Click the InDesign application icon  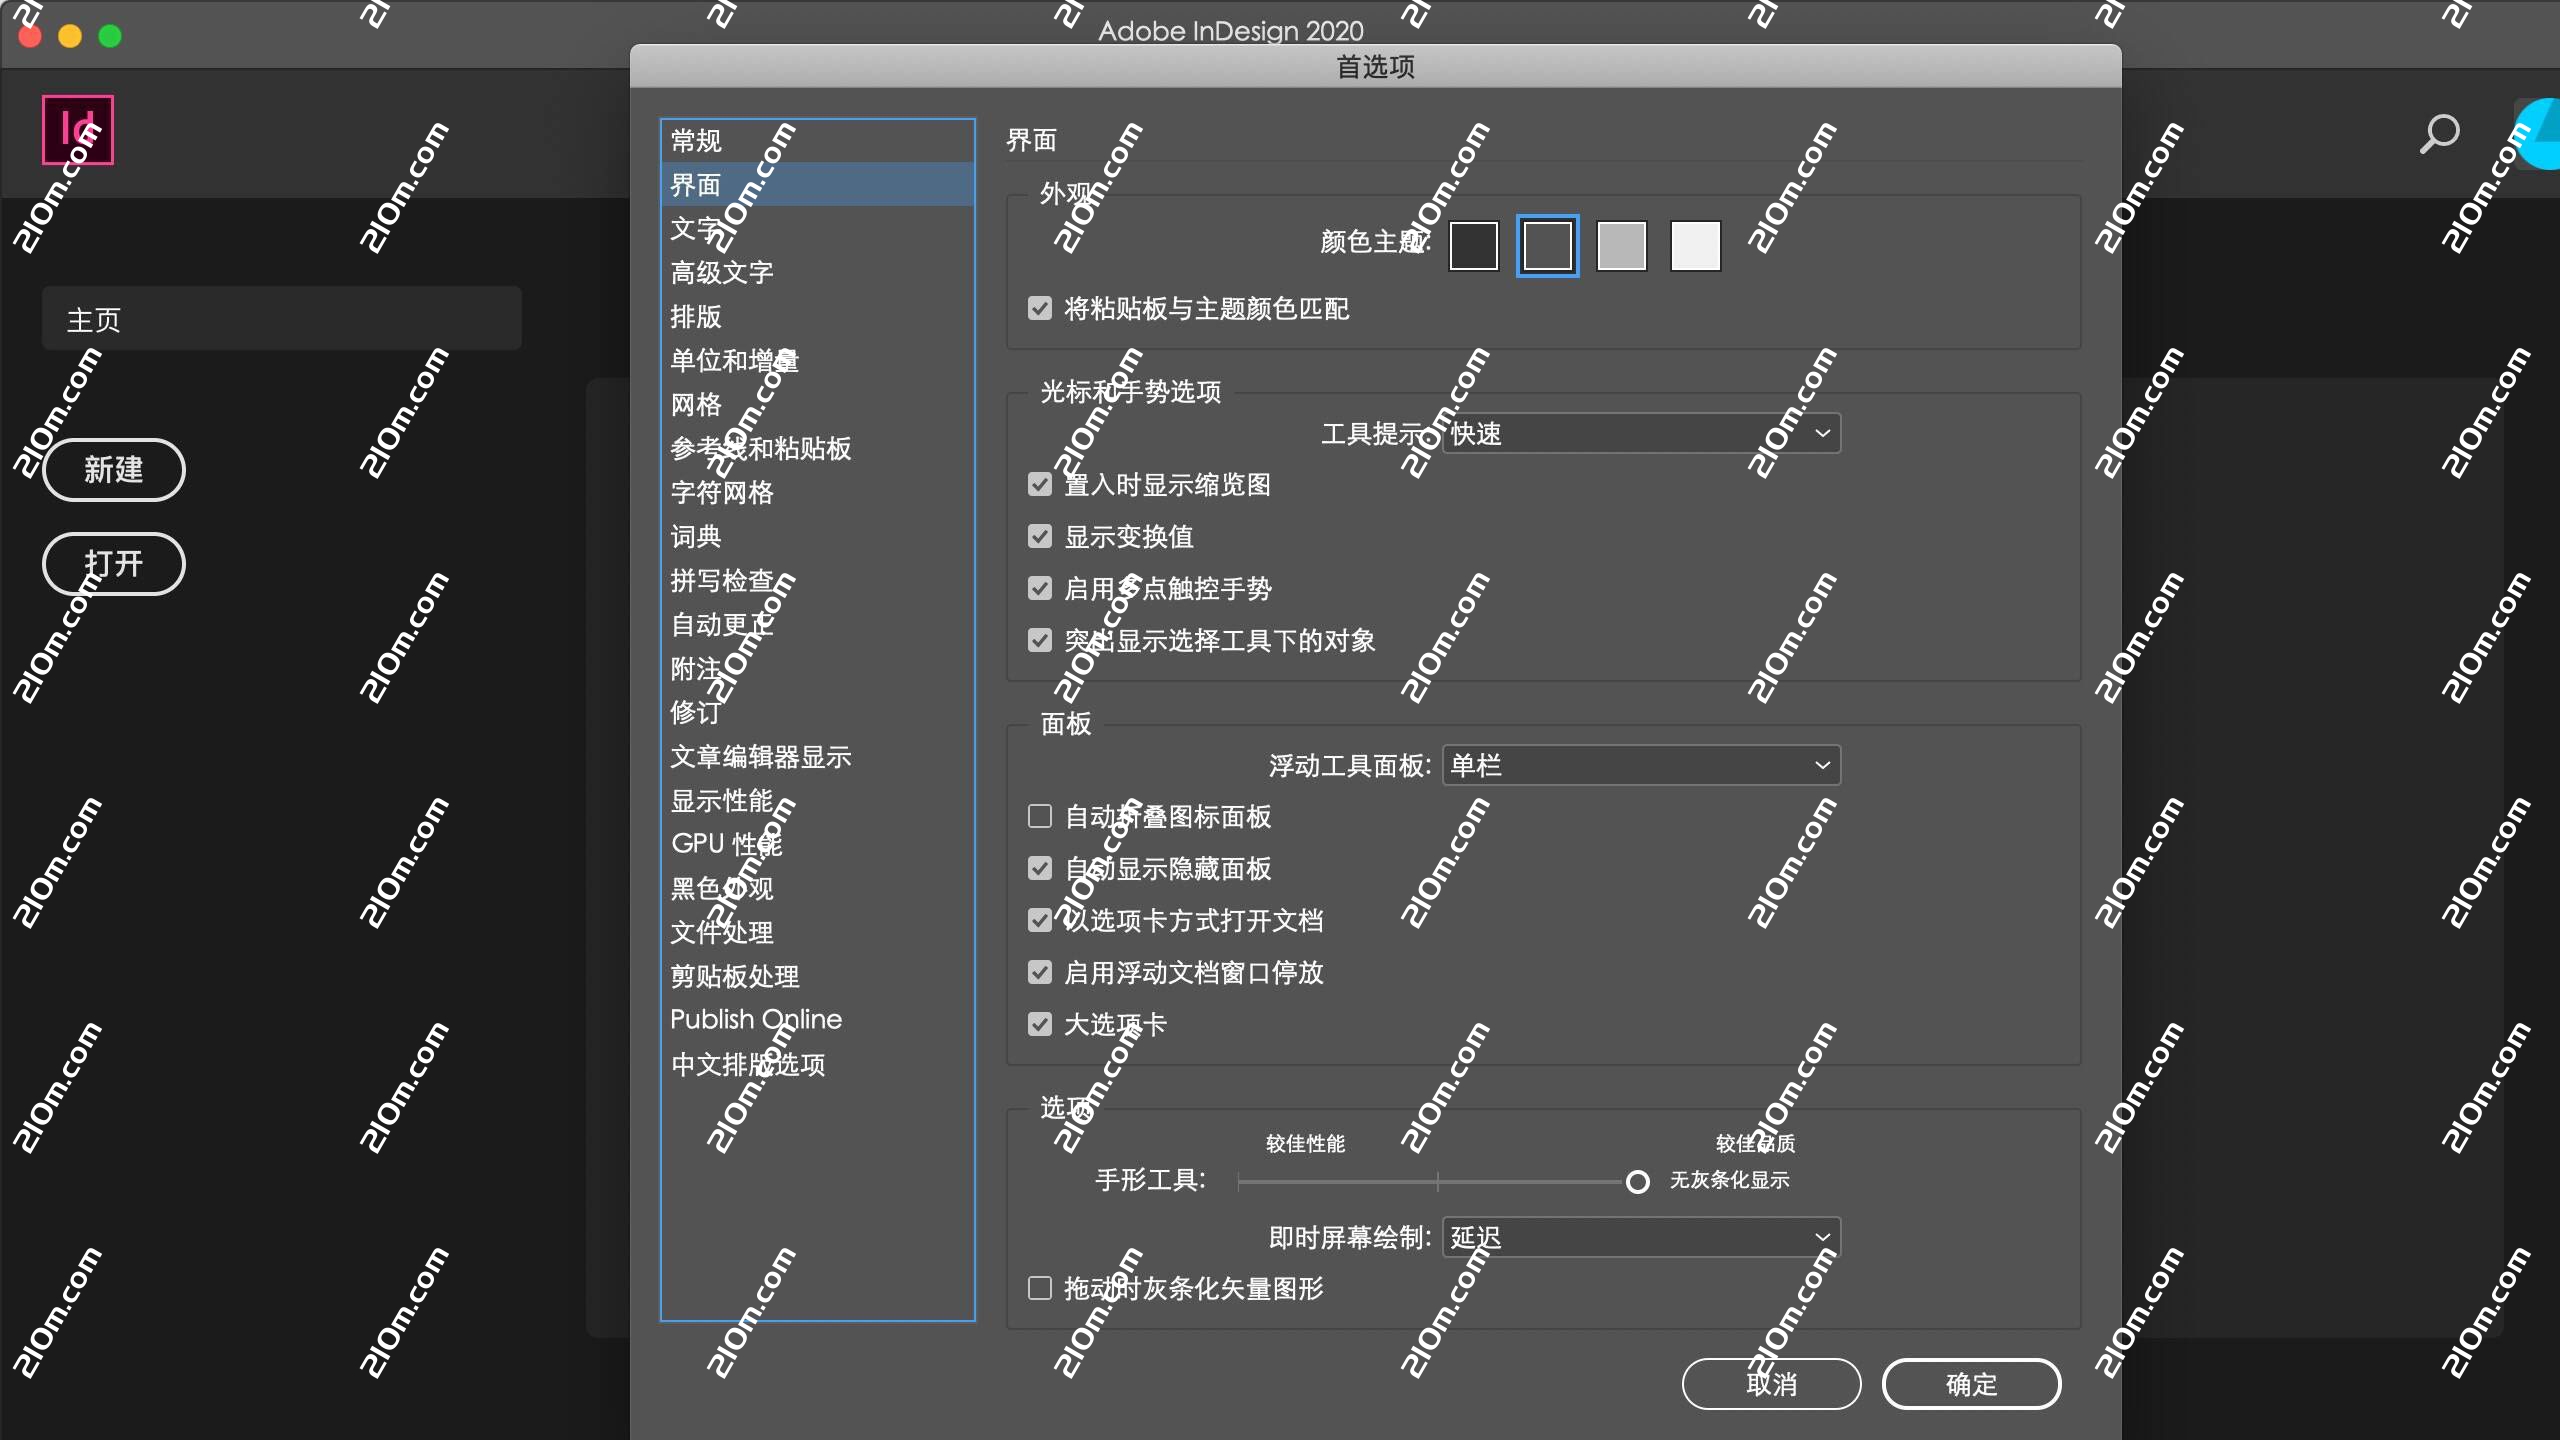[x=77, y=129]
